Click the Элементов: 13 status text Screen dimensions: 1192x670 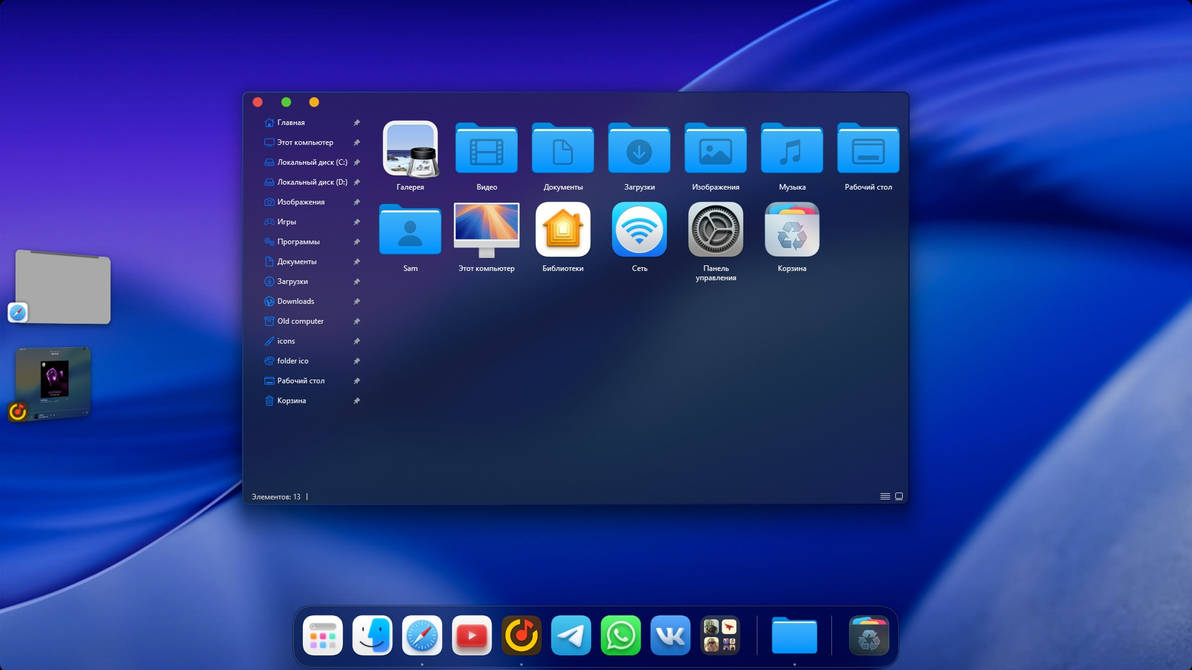coord(276,497)
